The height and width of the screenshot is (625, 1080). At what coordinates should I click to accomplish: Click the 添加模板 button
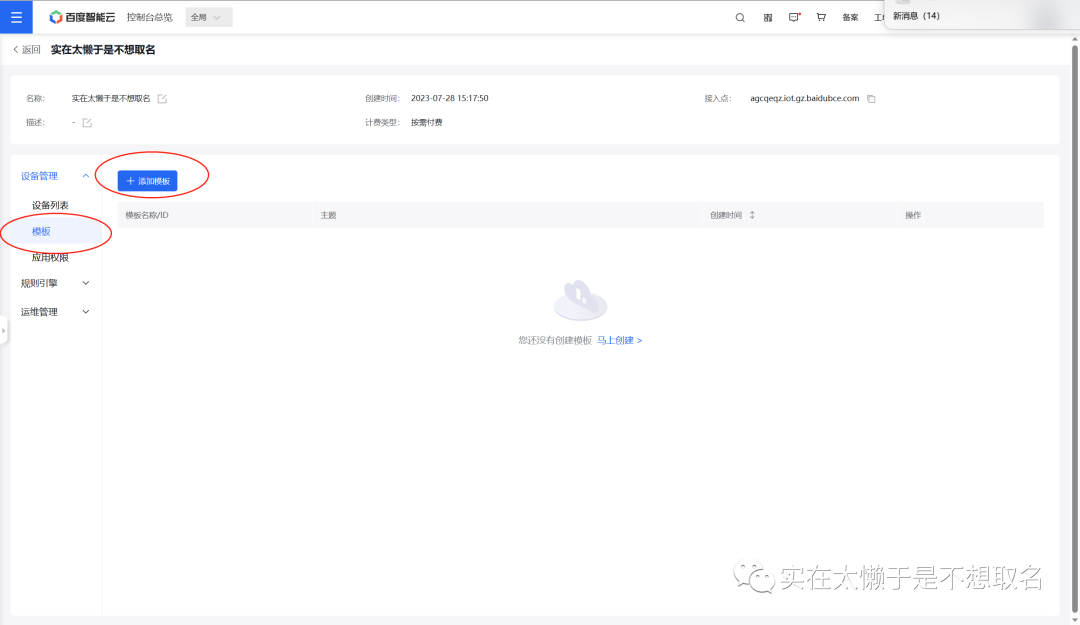(x=147, y=181)
